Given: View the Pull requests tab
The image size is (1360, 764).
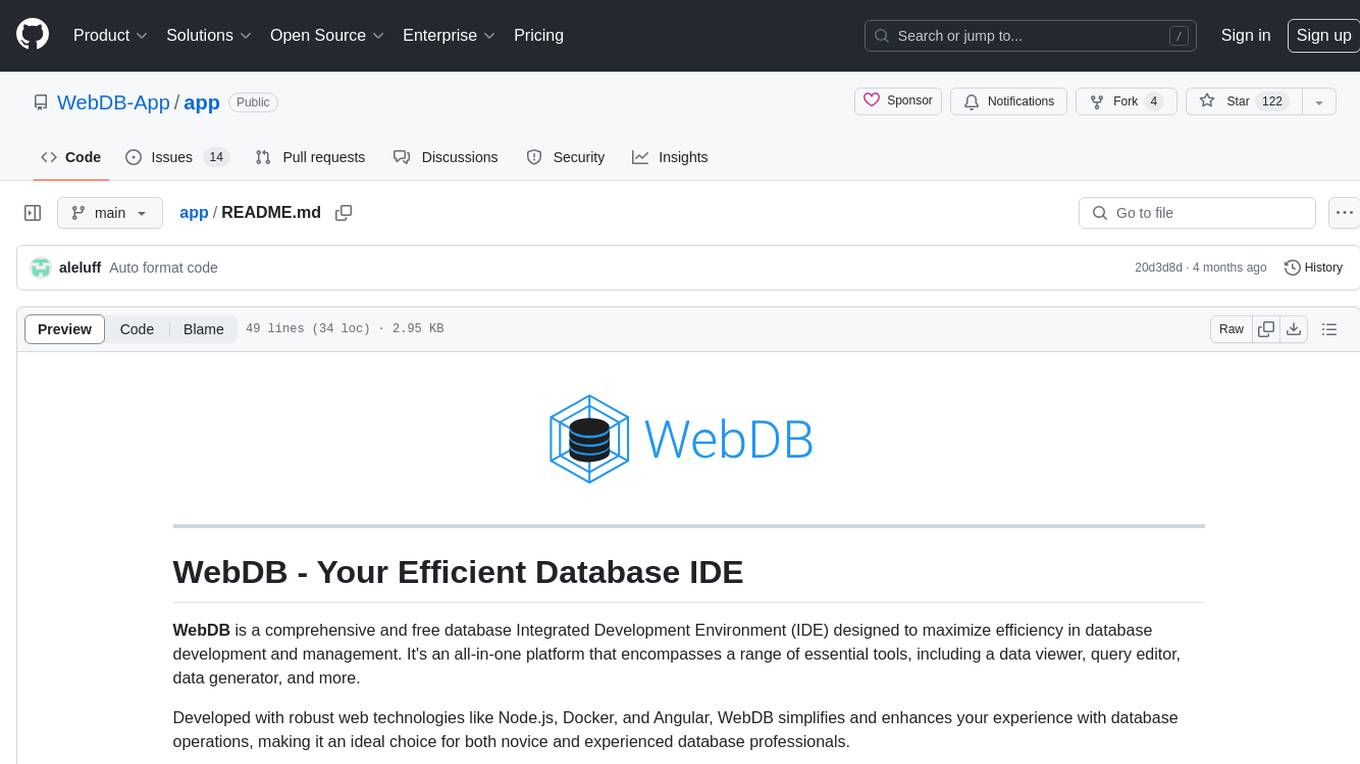Looking at the screenshot, I should point(310,157).
